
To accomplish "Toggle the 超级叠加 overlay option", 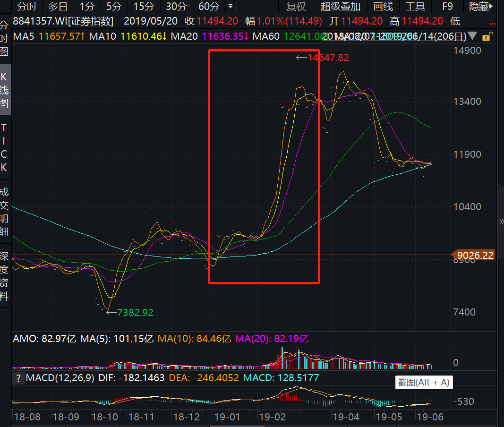I will [x=340, y=6].
